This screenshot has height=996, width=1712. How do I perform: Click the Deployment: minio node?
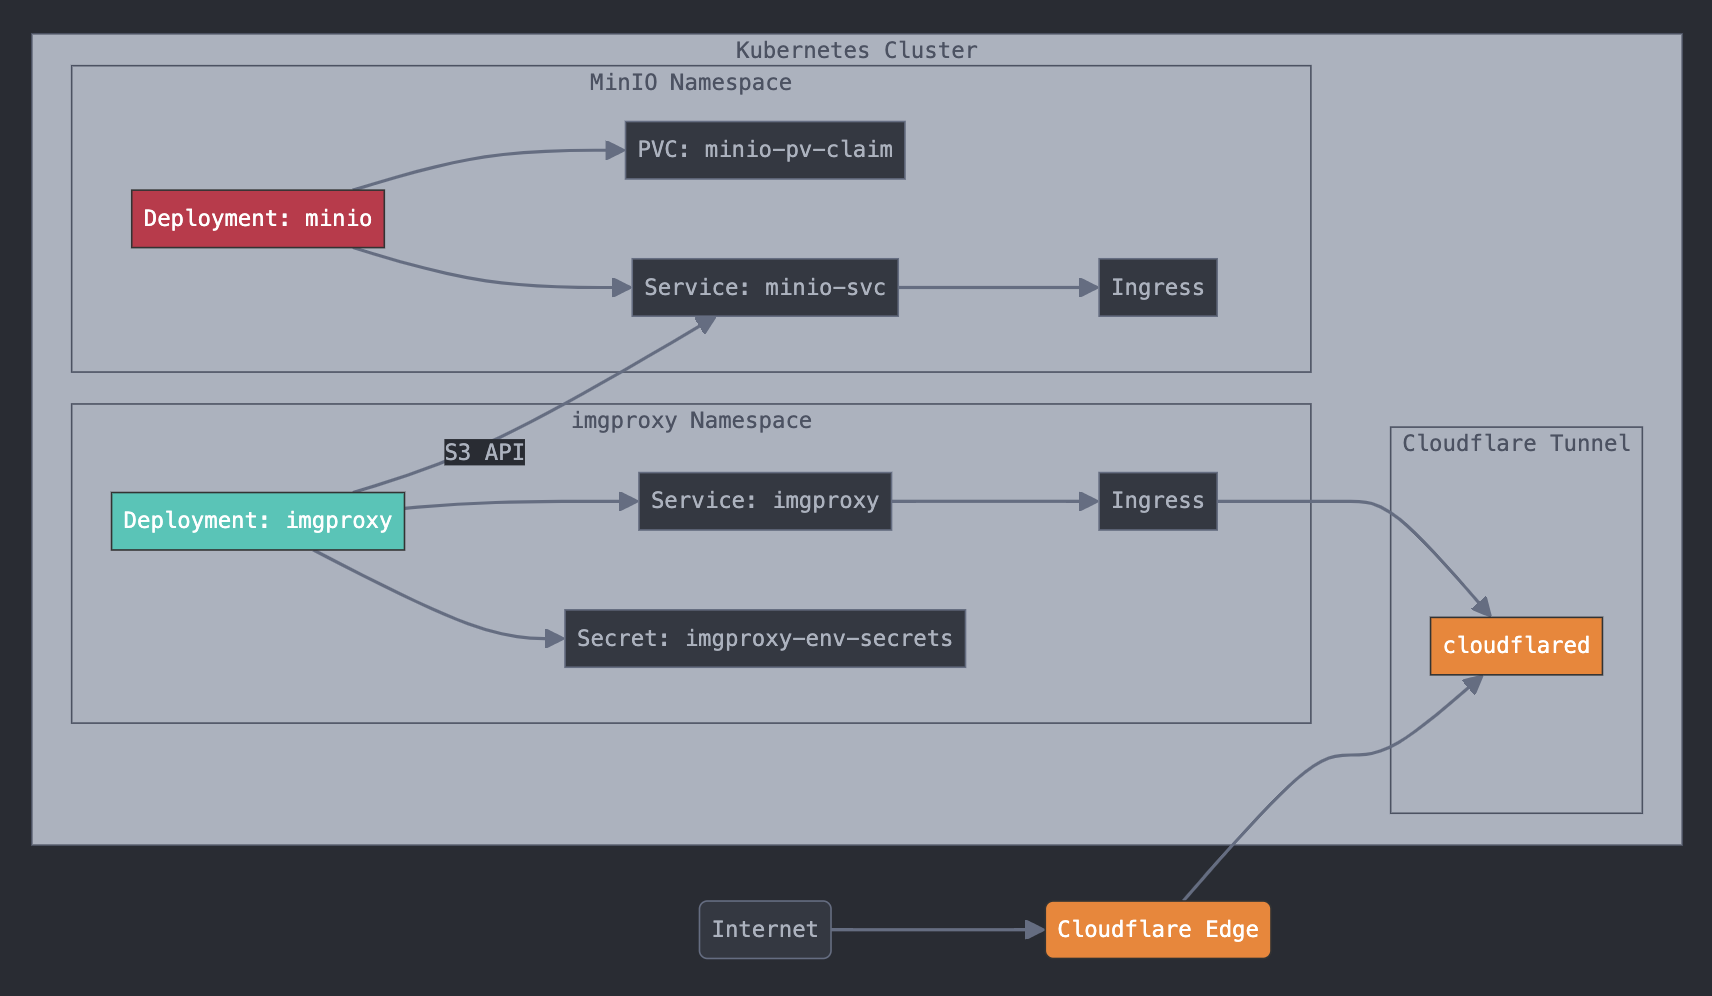click(x=258, y=219)
